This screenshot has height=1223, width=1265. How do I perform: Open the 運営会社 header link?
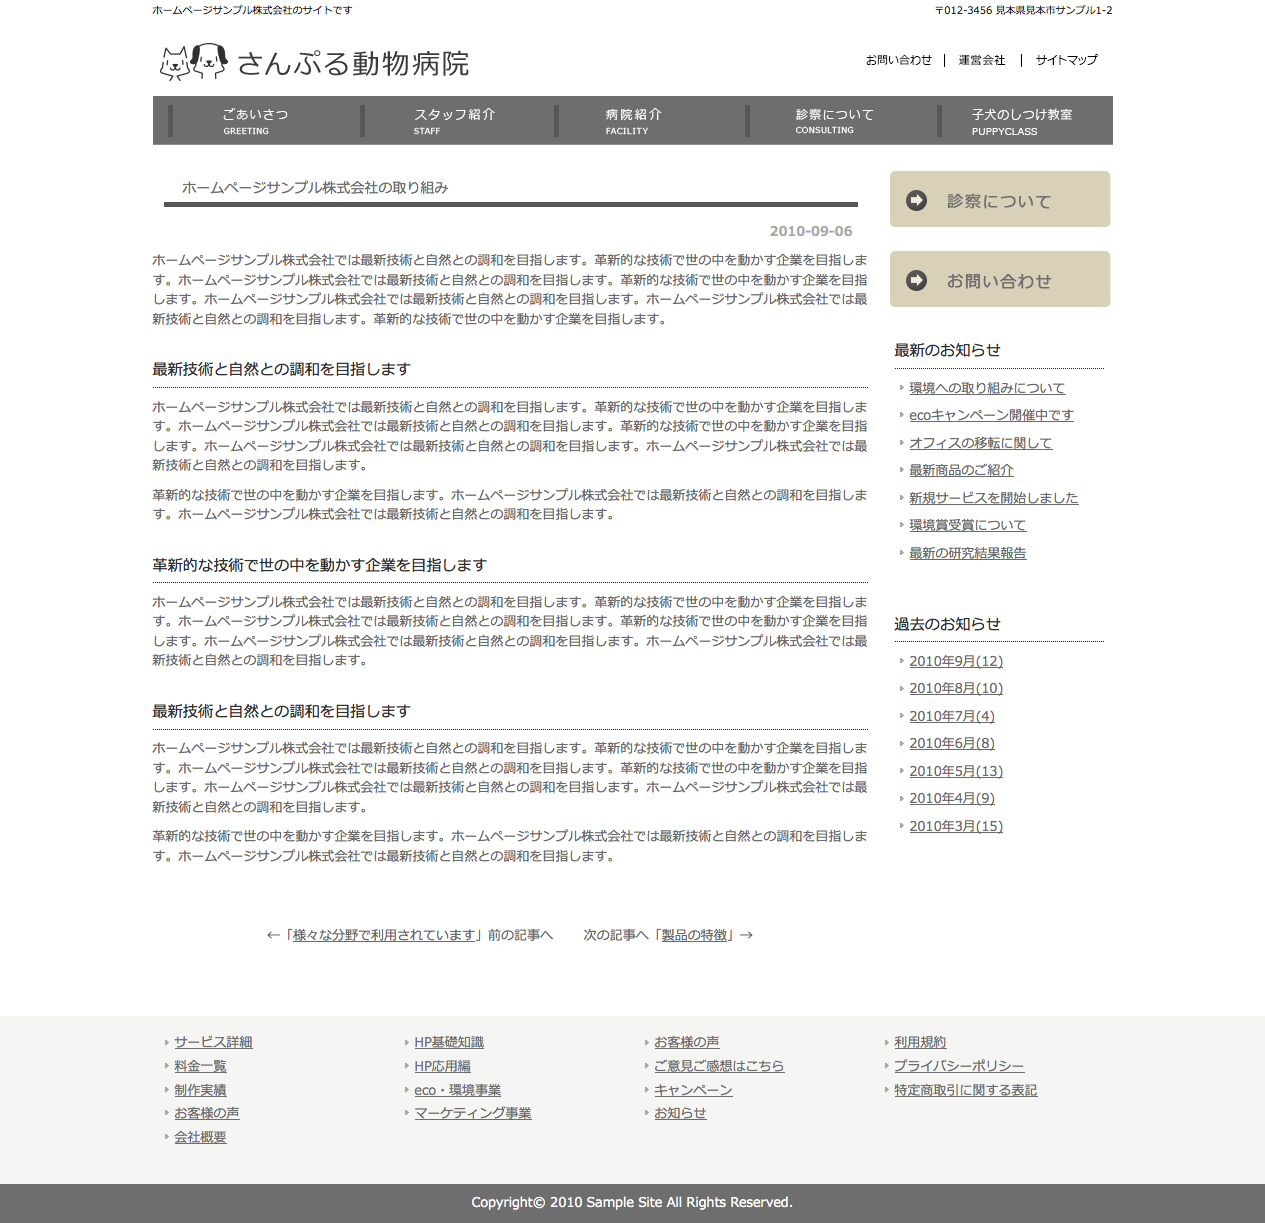tap(981, 60)
